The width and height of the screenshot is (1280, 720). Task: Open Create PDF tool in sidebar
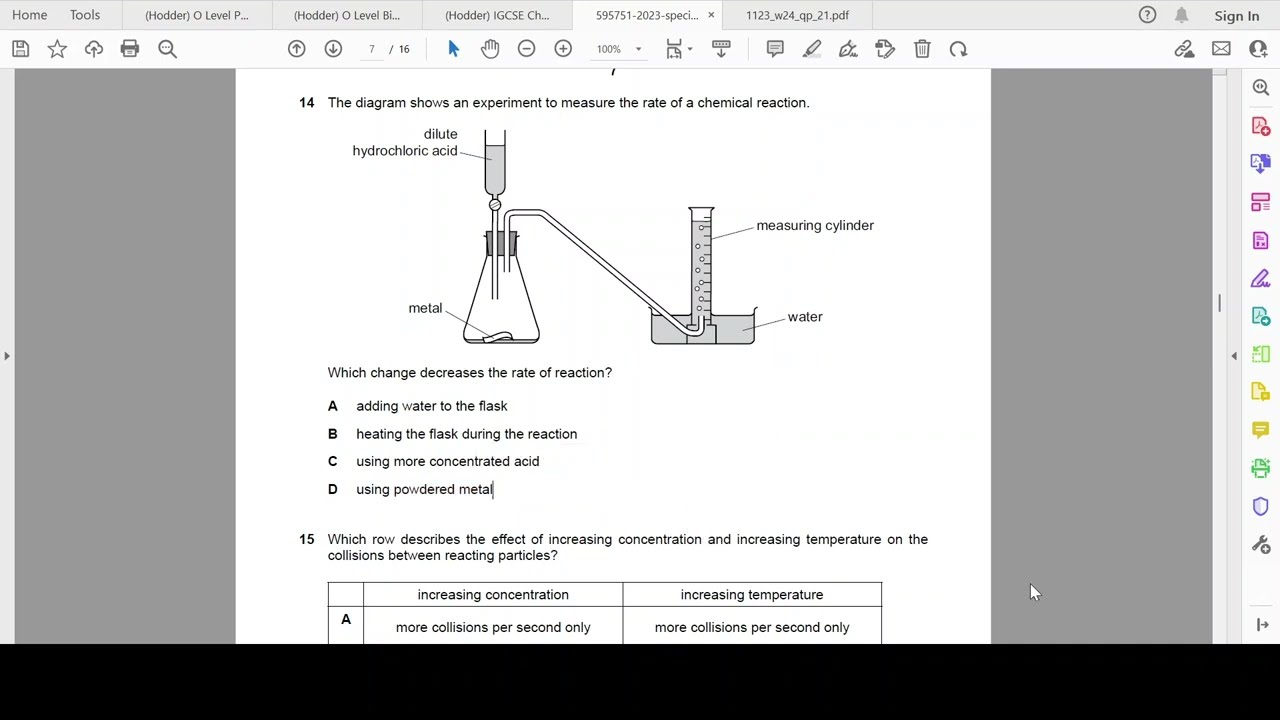1261,126
